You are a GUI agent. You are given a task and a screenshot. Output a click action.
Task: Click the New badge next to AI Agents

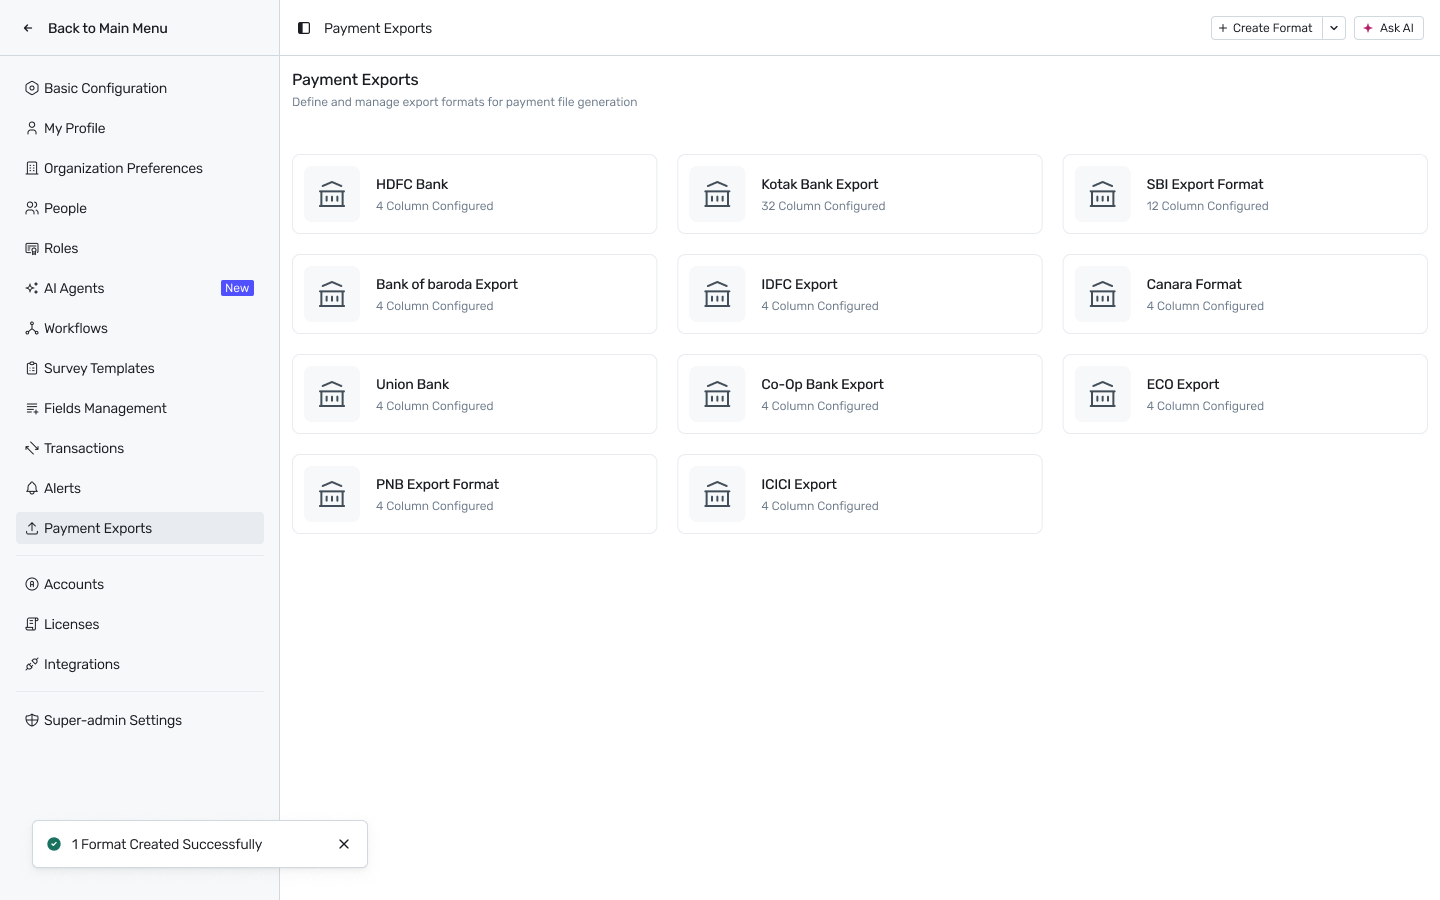[x=237, y=288]
